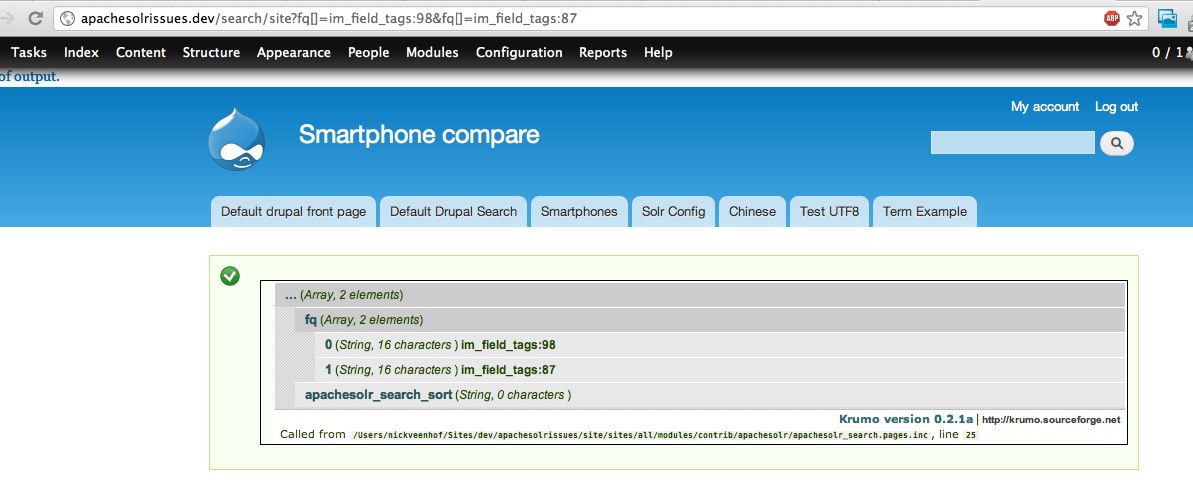Click the Log out link
This screenshot has width=1193, height=494.
(x=1116, y=107)
